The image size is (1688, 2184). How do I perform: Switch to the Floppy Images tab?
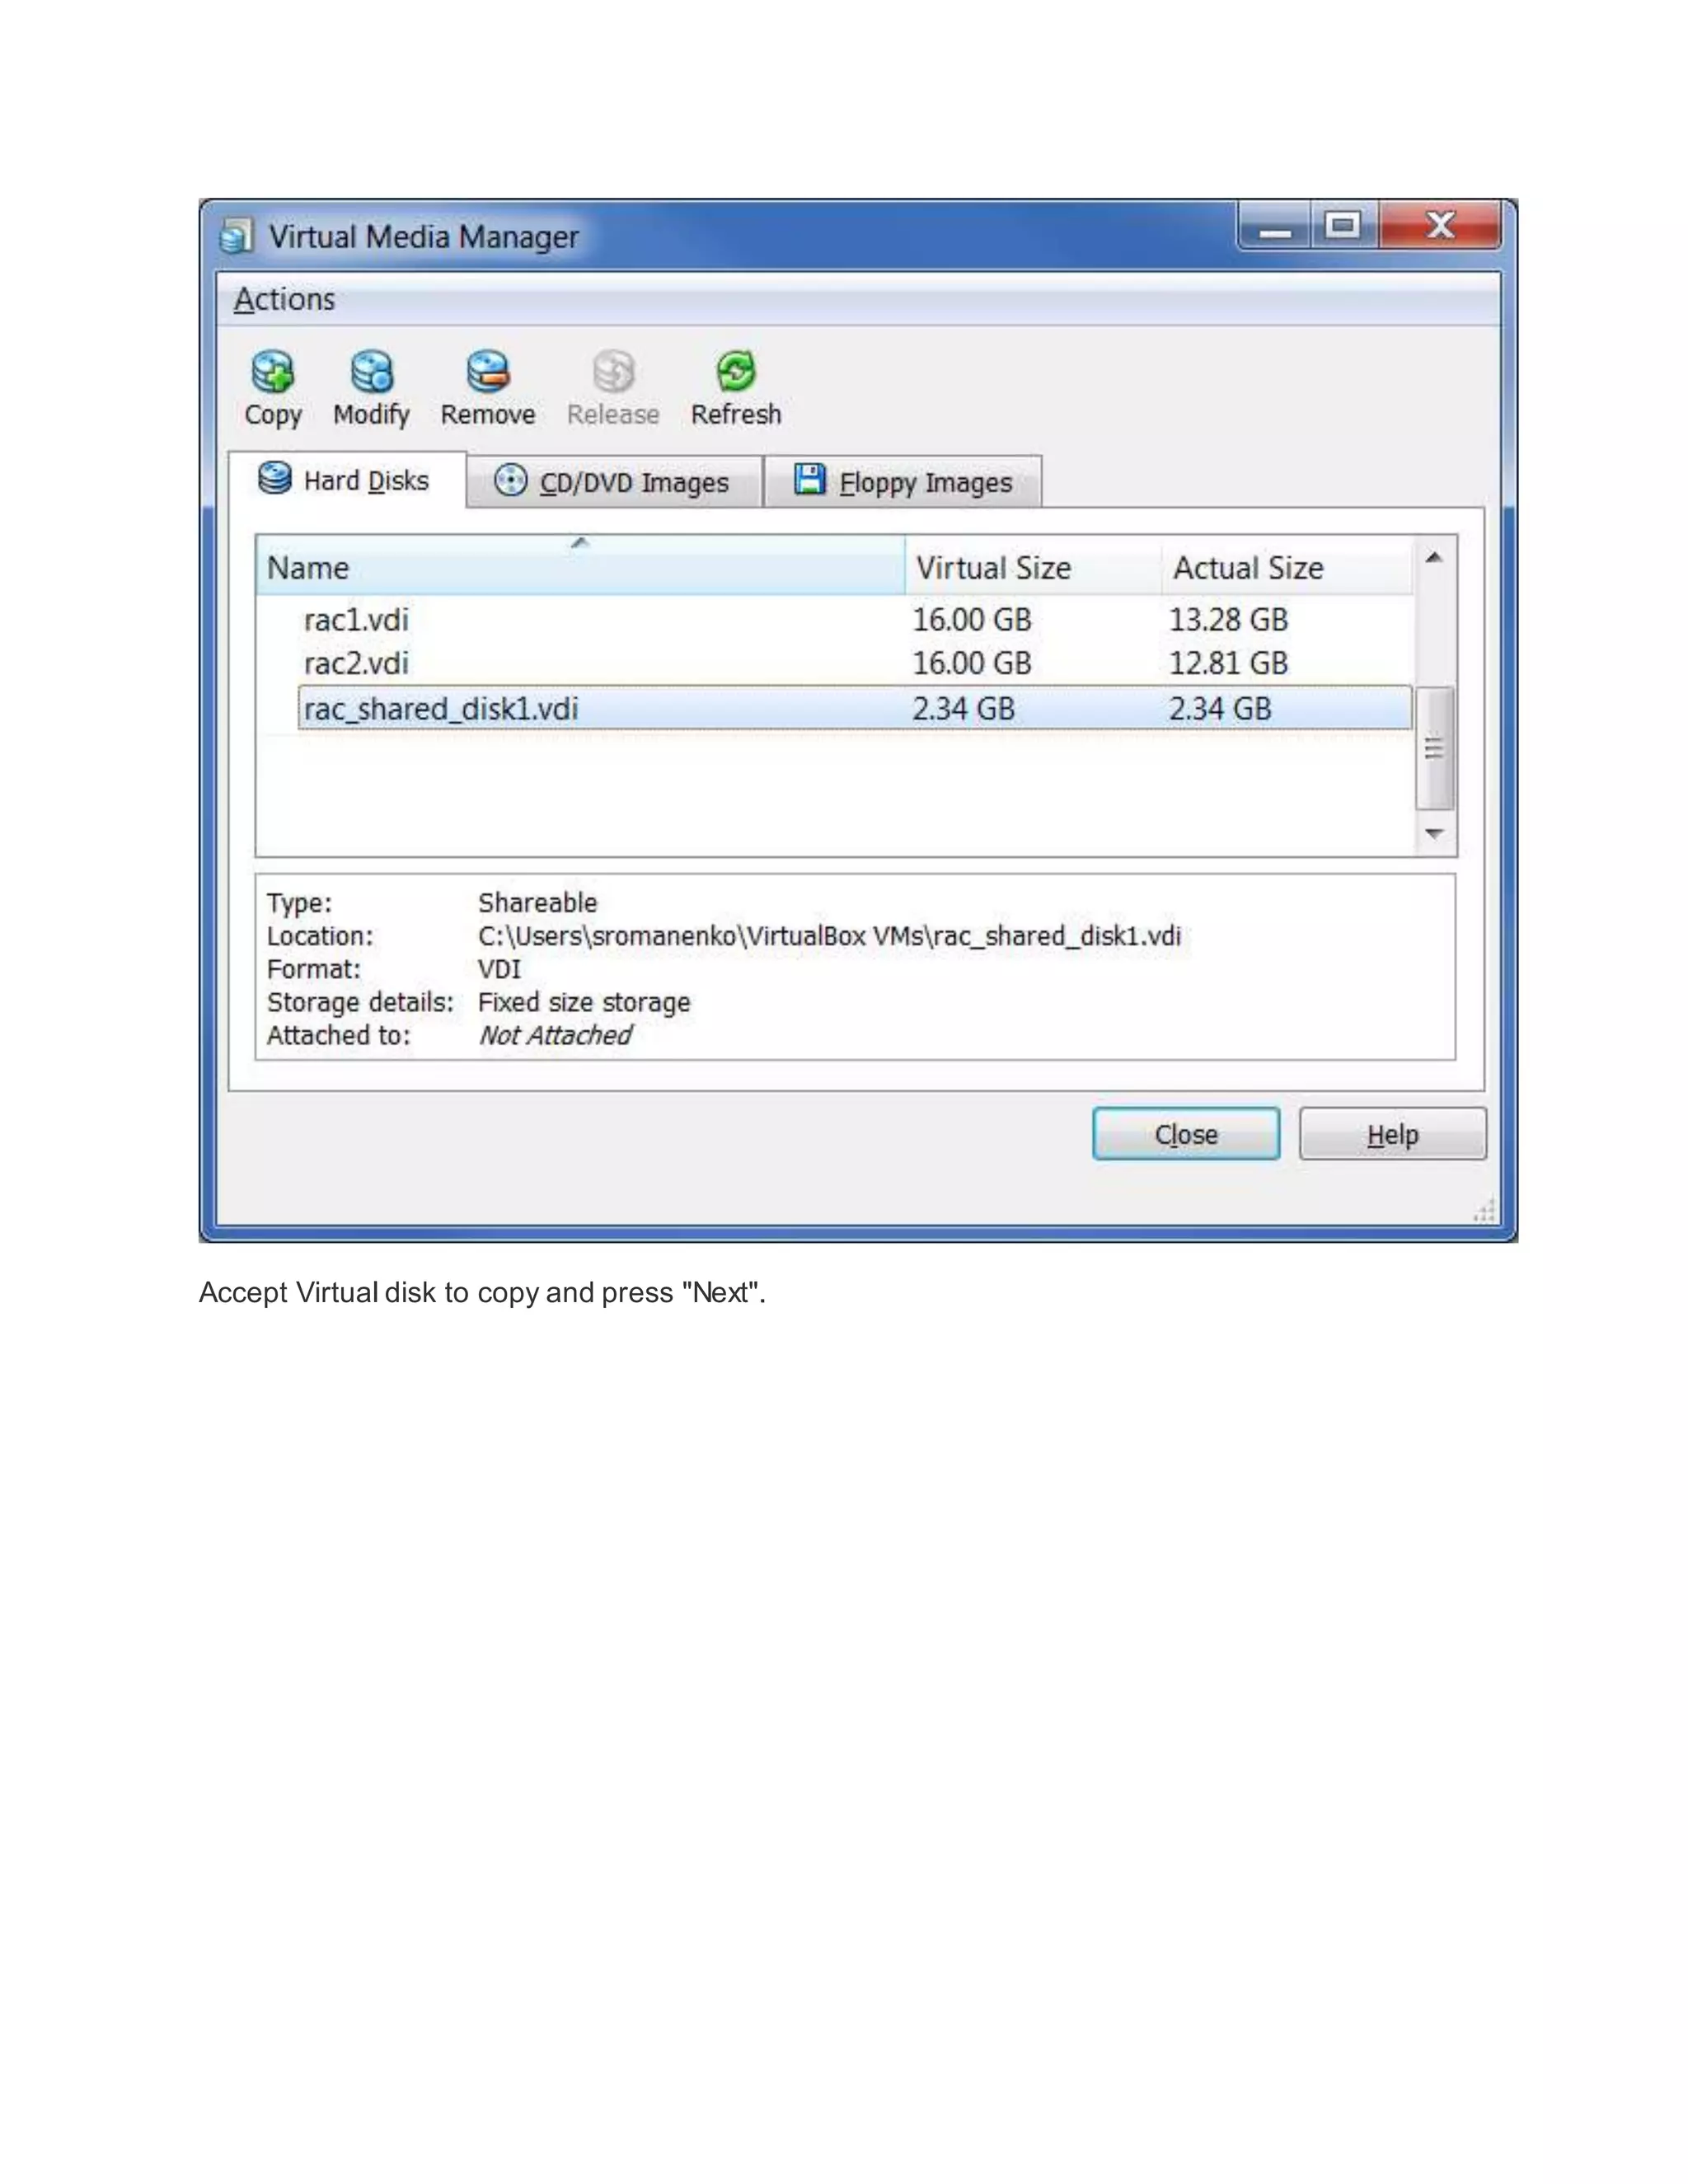tap(903, 482)
